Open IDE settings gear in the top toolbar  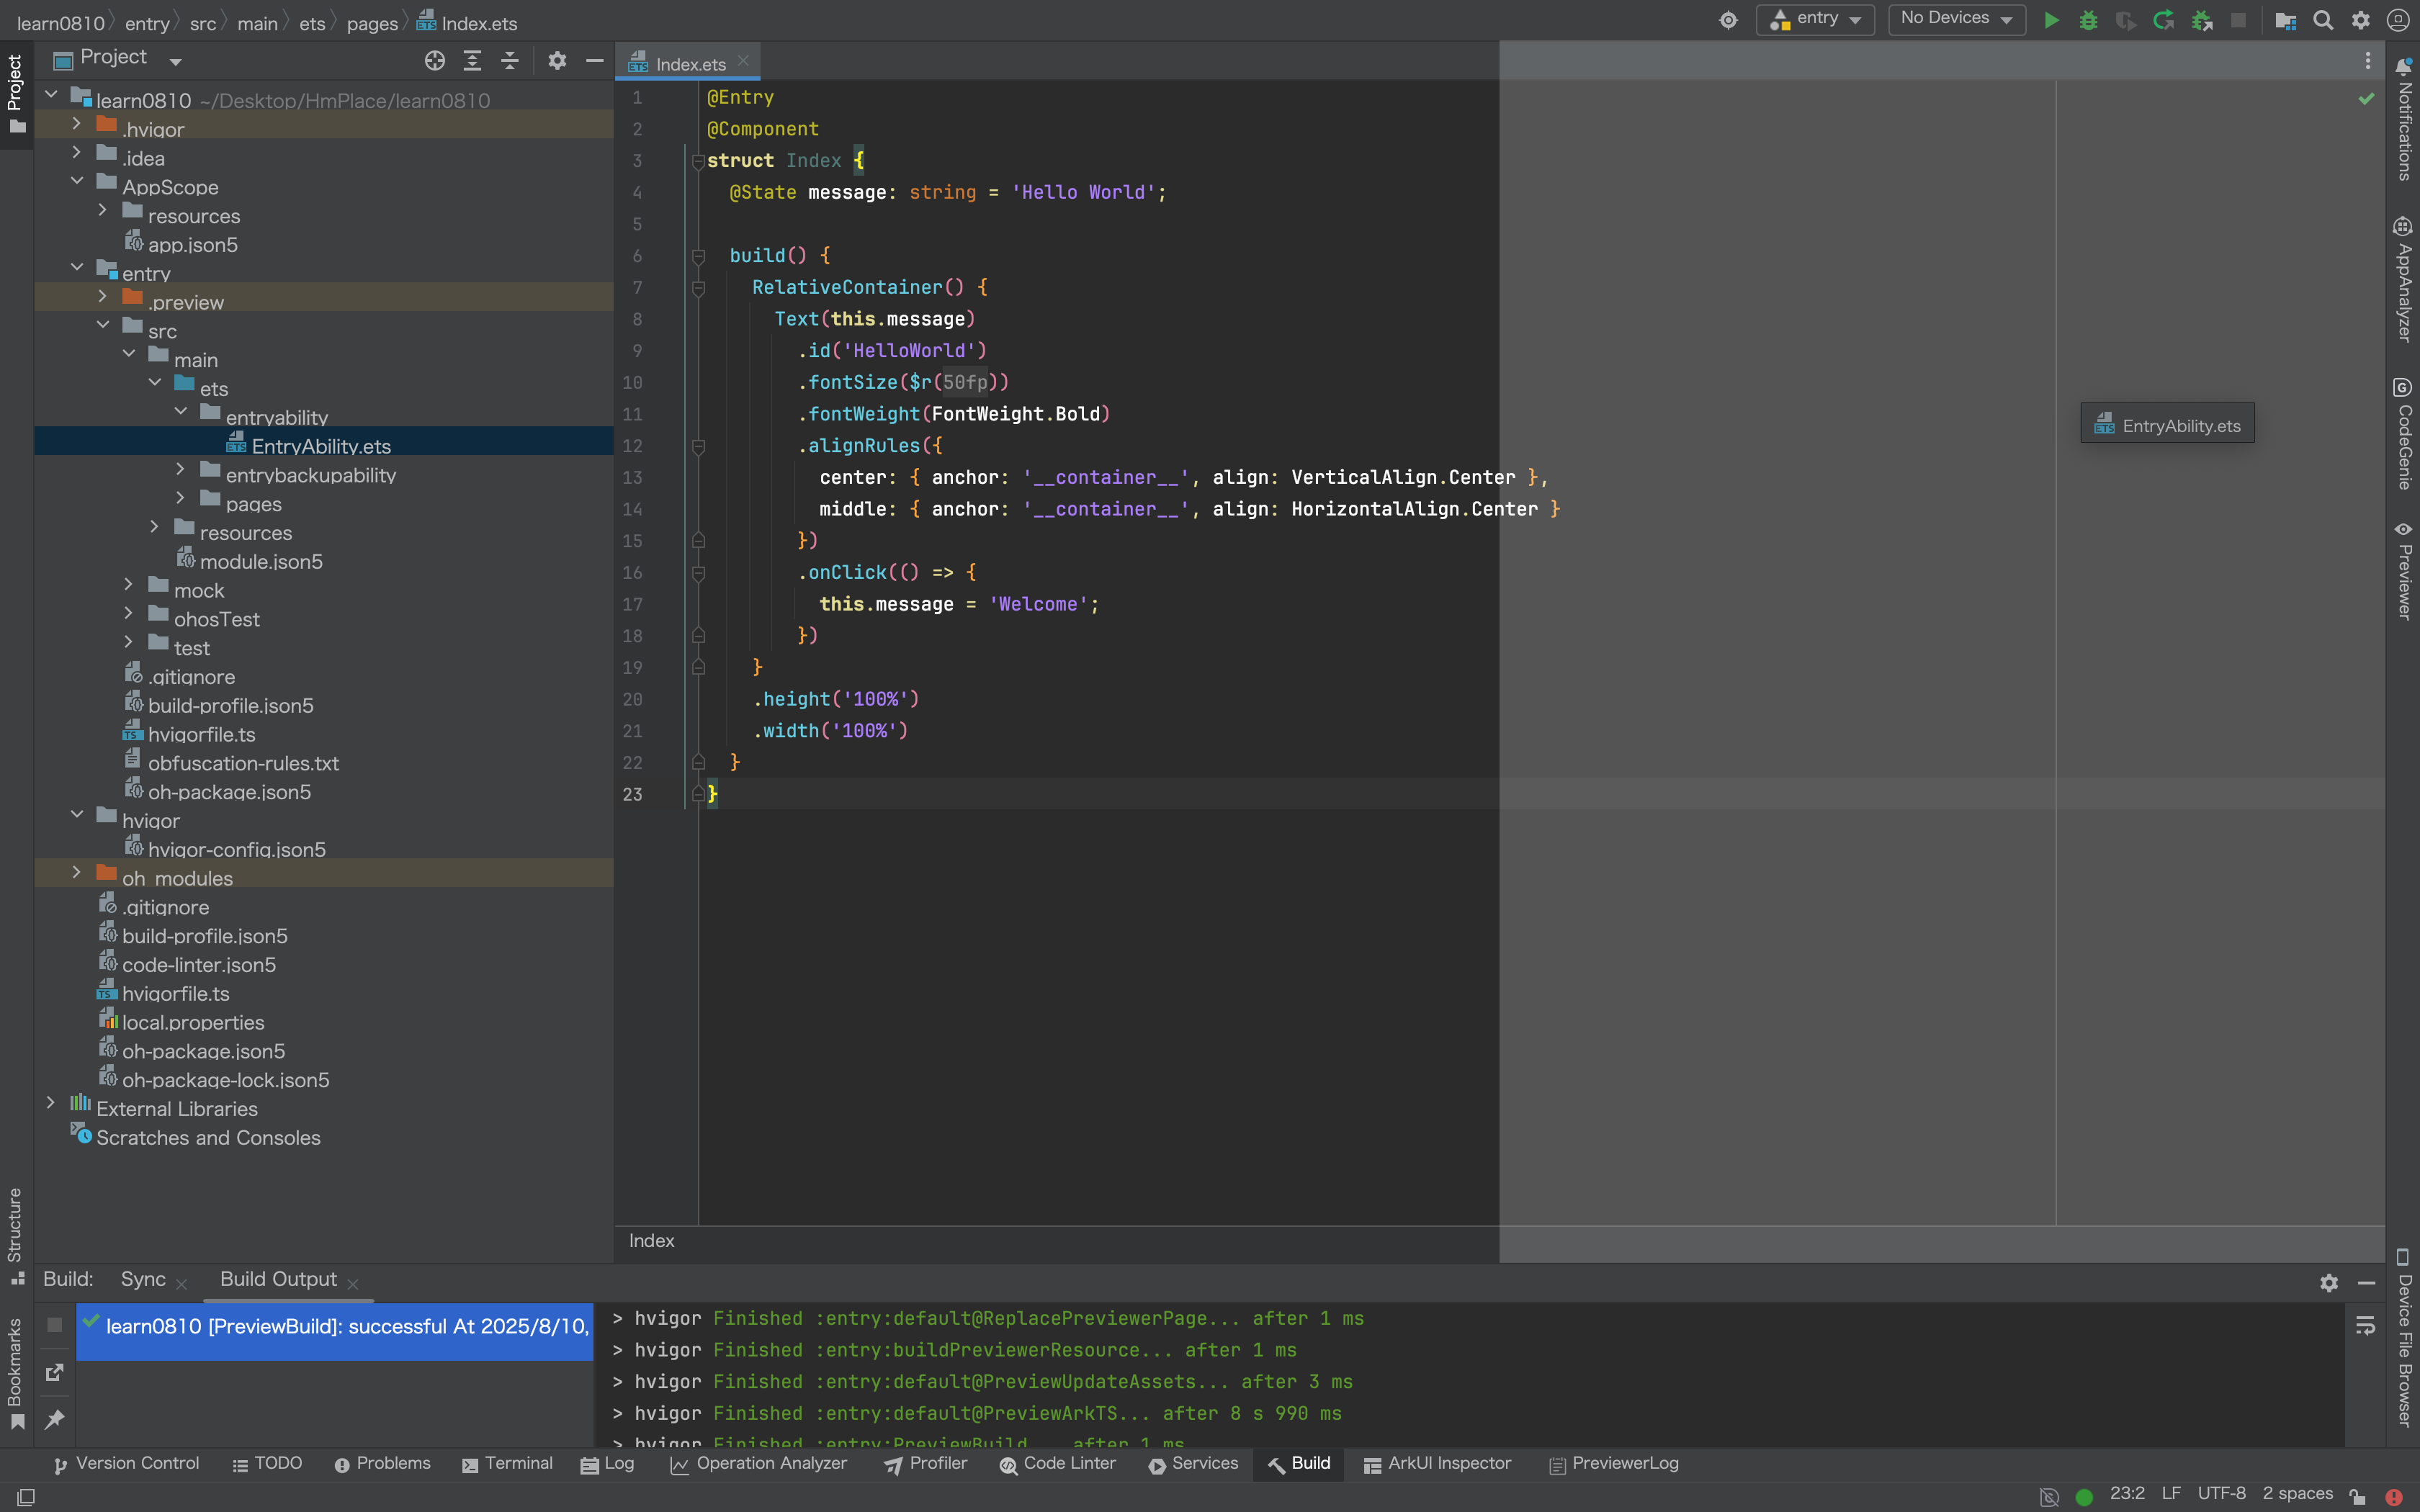click(2361, 20)
